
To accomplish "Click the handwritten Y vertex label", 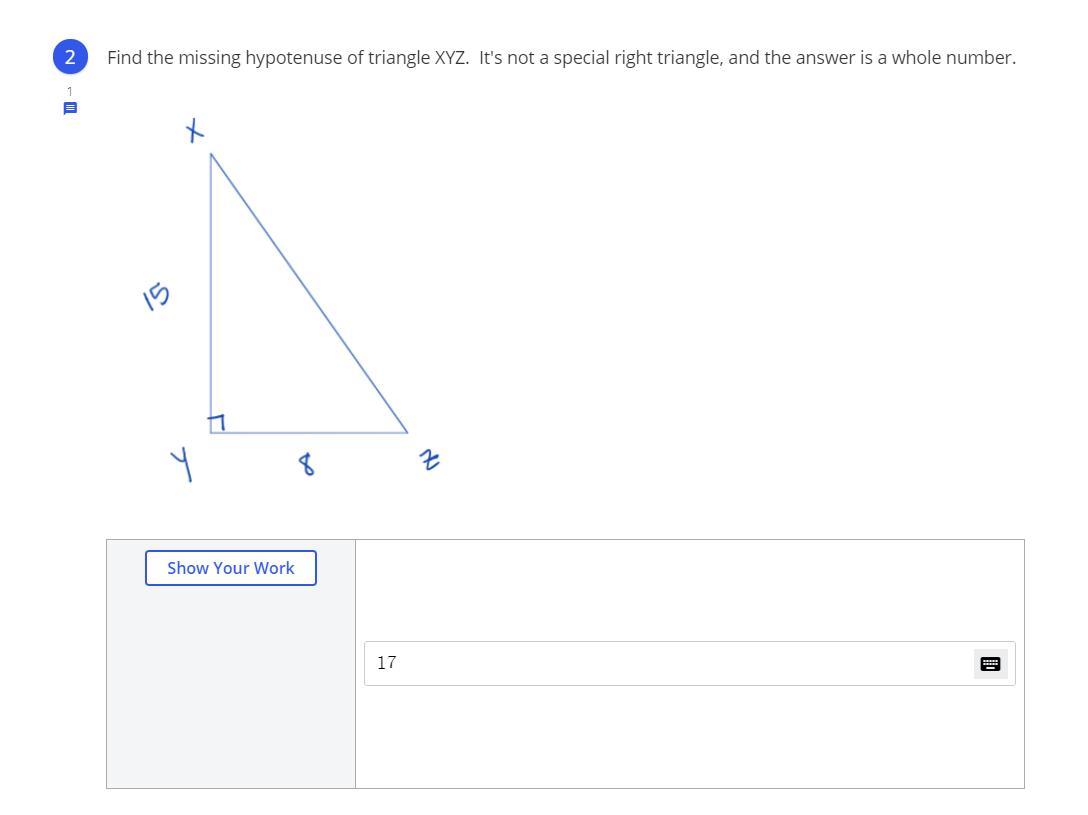I will [x=183, y=463].
